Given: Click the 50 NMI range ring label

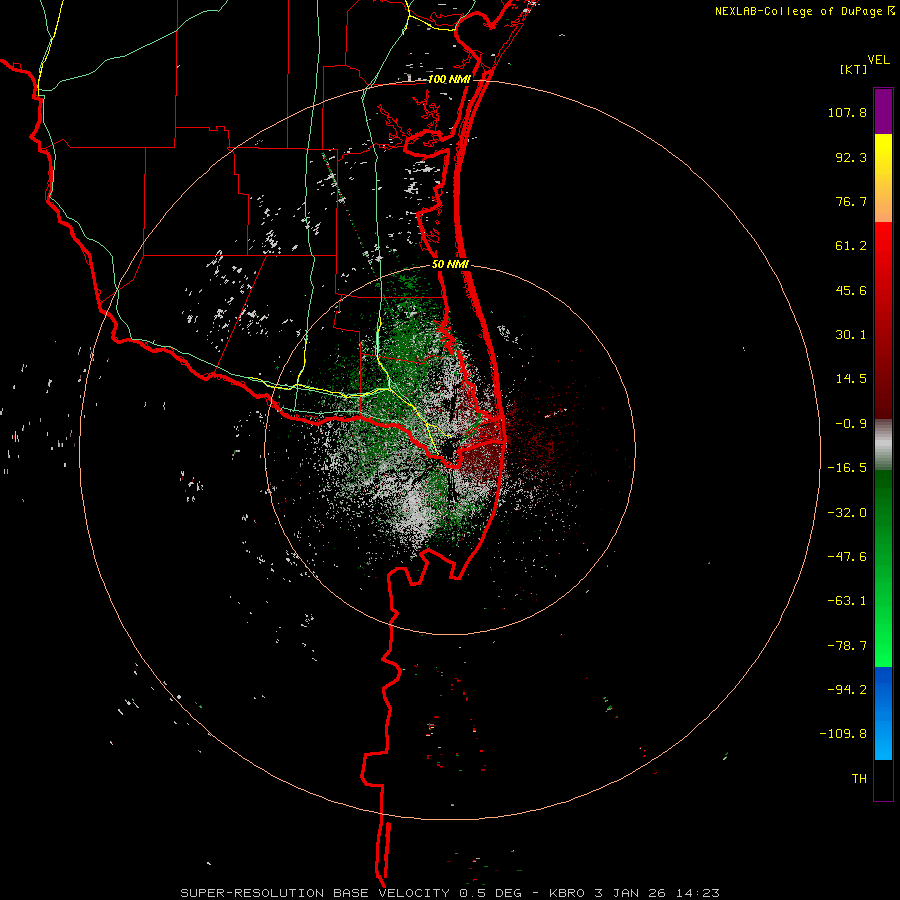Looking at the screenshot, I should tap(450, 265).
